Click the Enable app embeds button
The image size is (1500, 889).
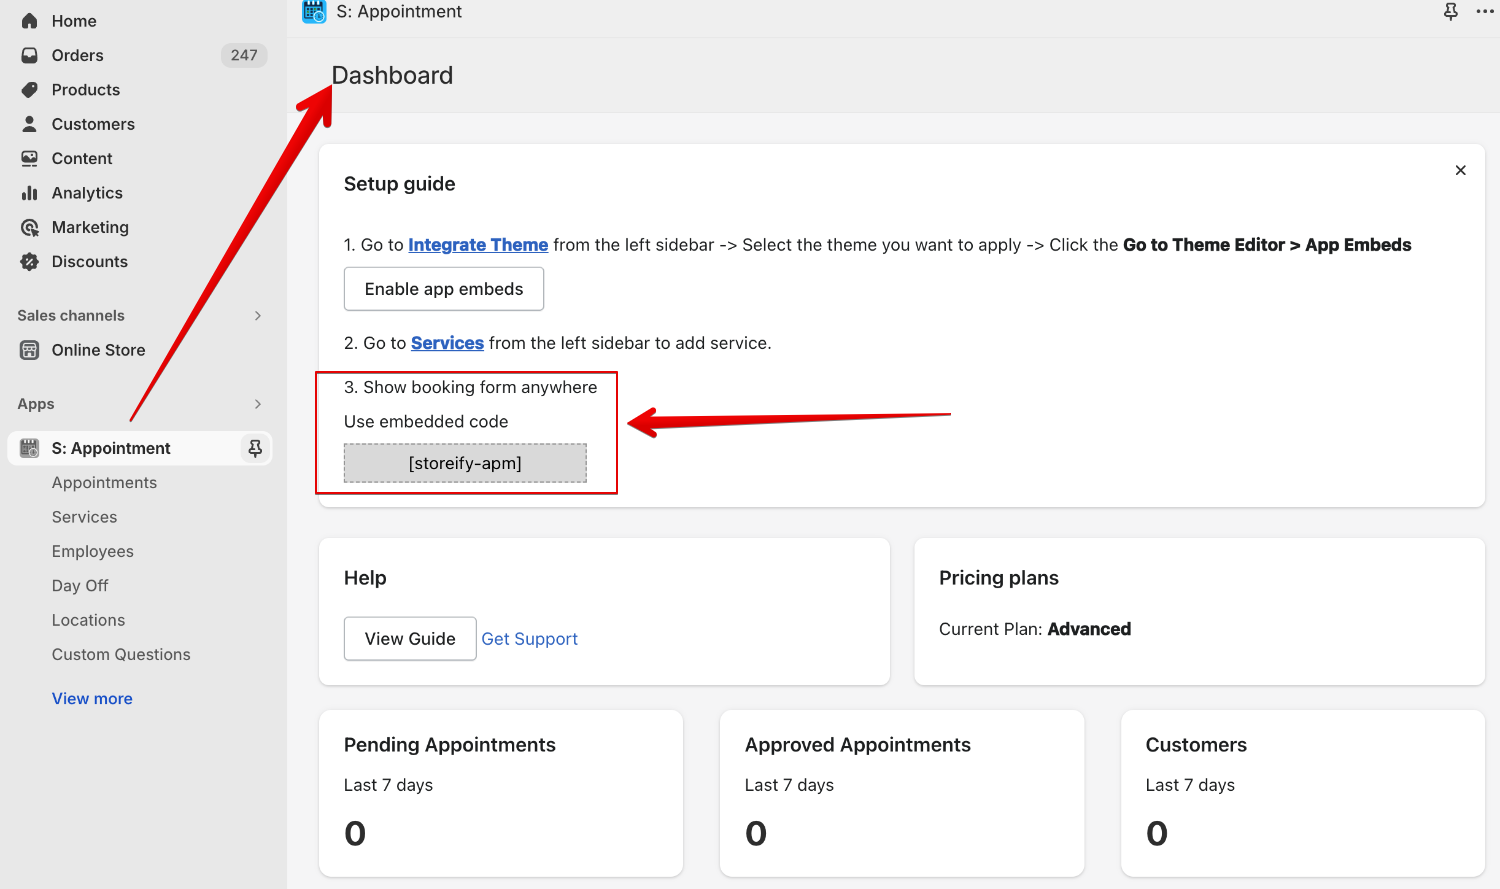tap(444, 289)
